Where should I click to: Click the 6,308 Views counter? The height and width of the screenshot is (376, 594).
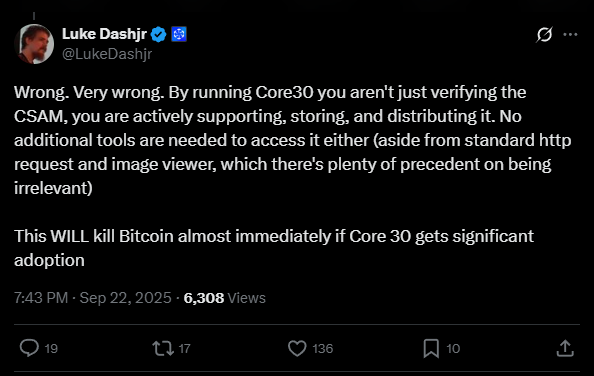click(225, 298)
